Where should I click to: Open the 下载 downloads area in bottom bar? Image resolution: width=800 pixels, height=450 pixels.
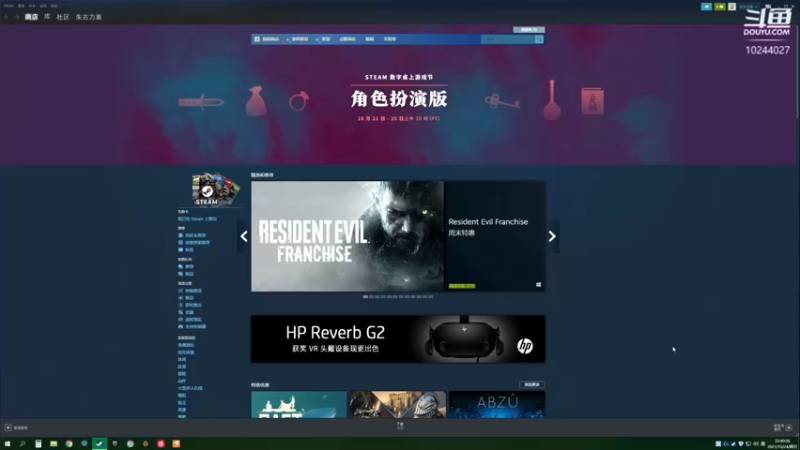pyautogui.click(x=400, y=426)
